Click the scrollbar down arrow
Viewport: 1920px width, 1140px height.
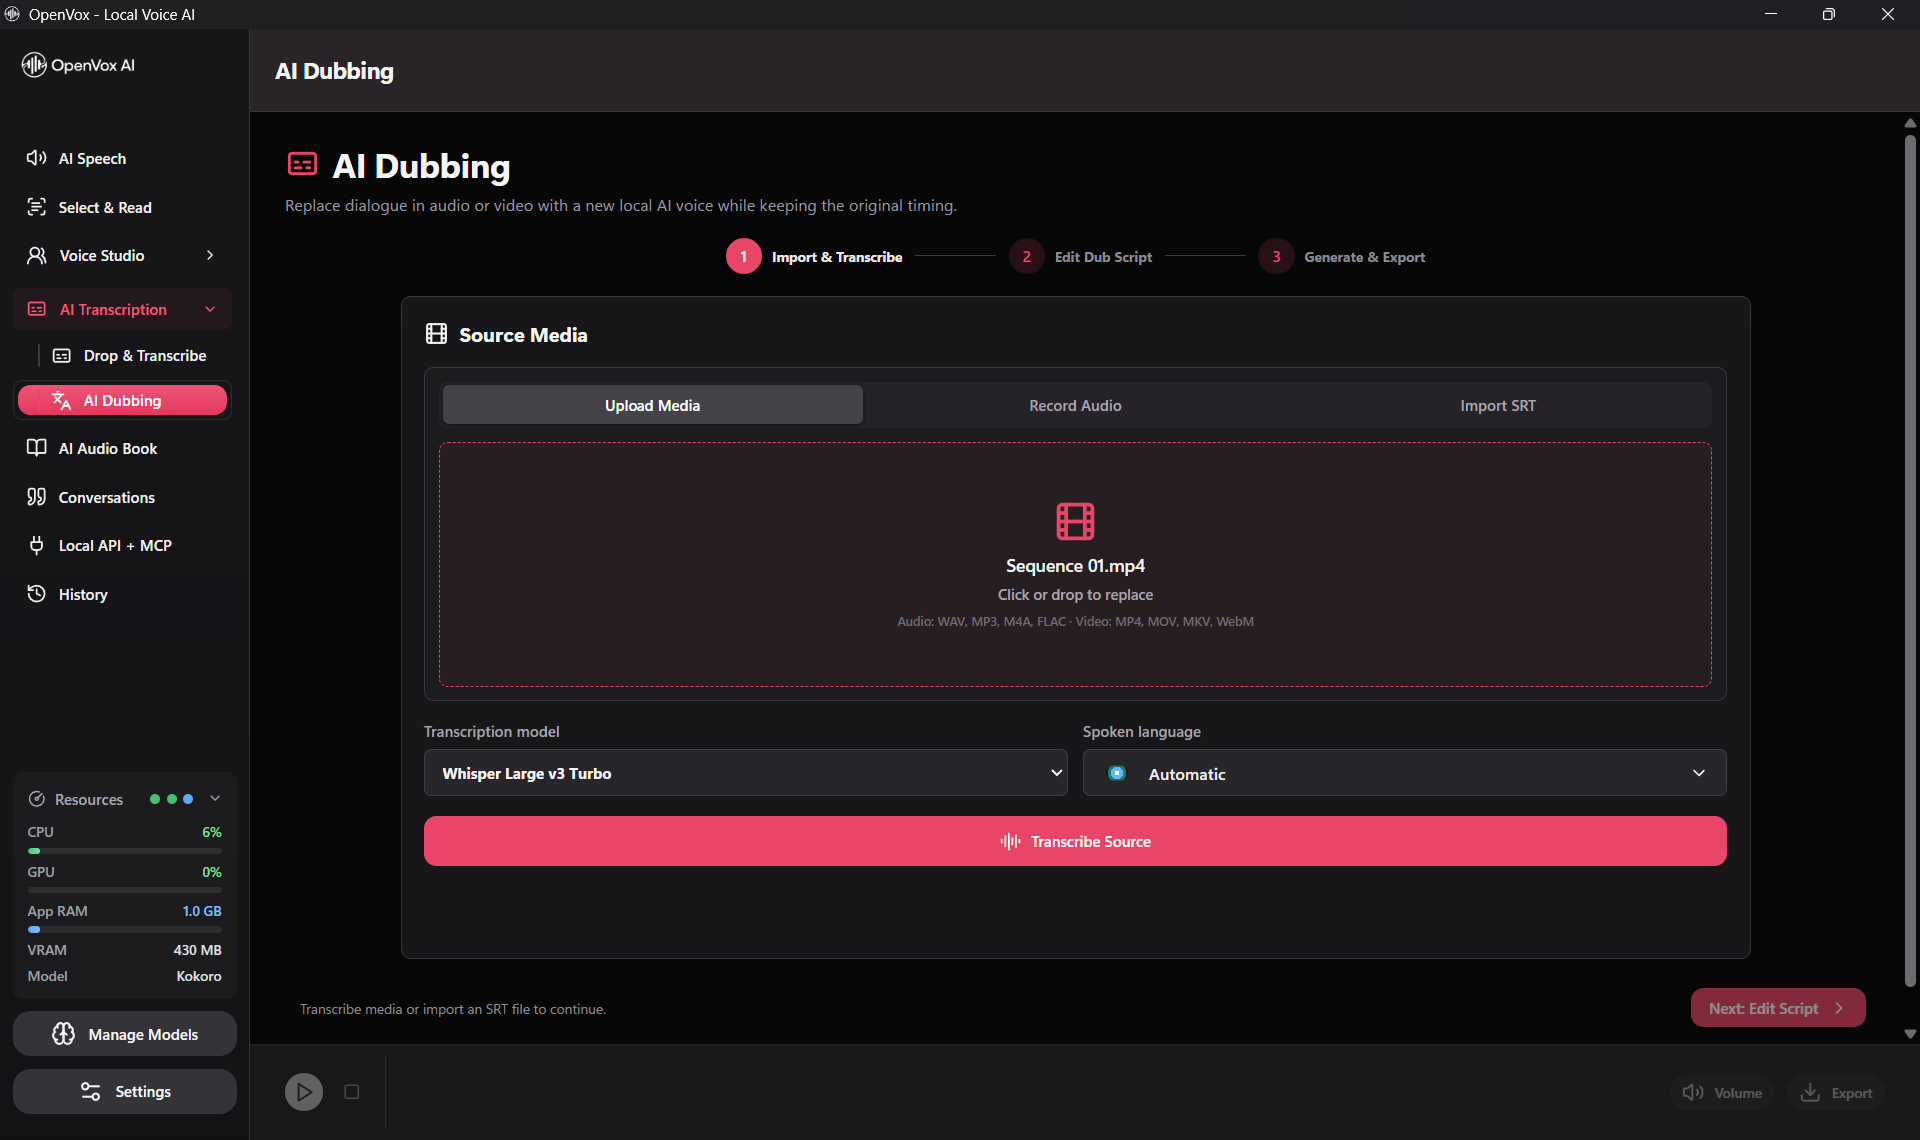coord(1910,1034)
